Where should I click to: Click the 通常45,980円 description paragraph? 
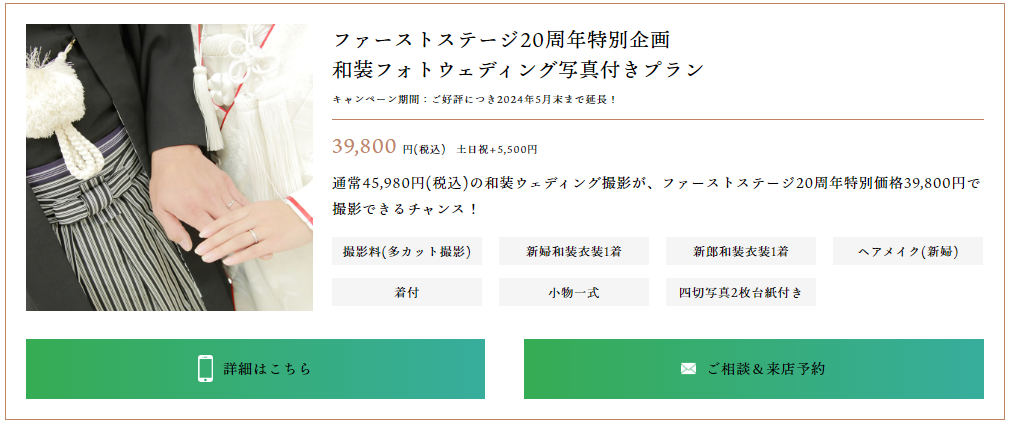coord(657,183)
